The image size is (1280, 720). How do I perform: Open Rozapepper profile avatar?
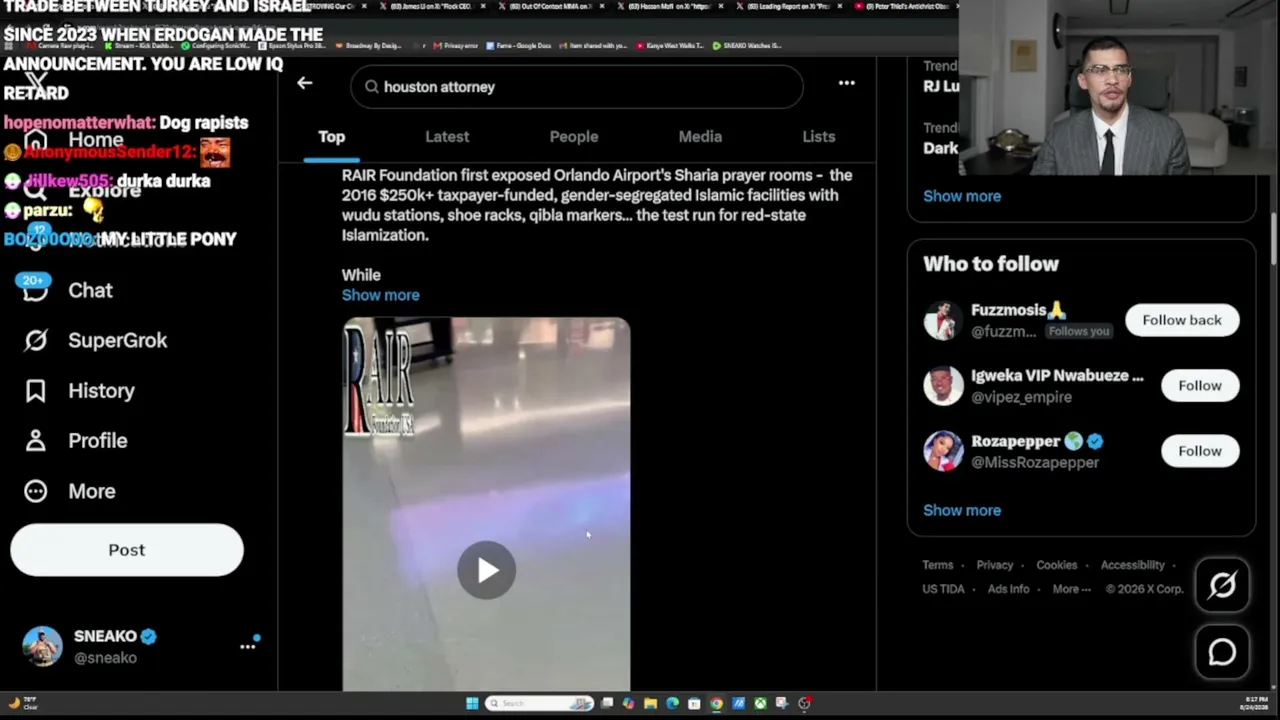pos(943,451)
